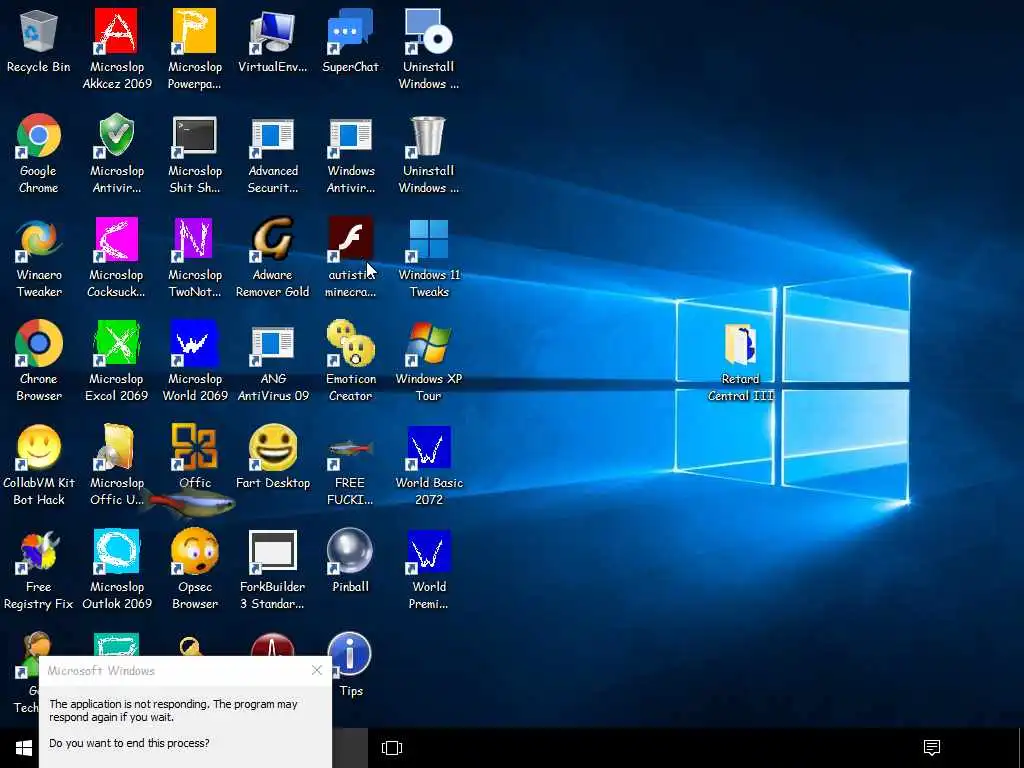Image resolution: width=1024 pixels, height=768 pixels.
Task: Open the Action Center notifications icon
Action: click(932, 748)
